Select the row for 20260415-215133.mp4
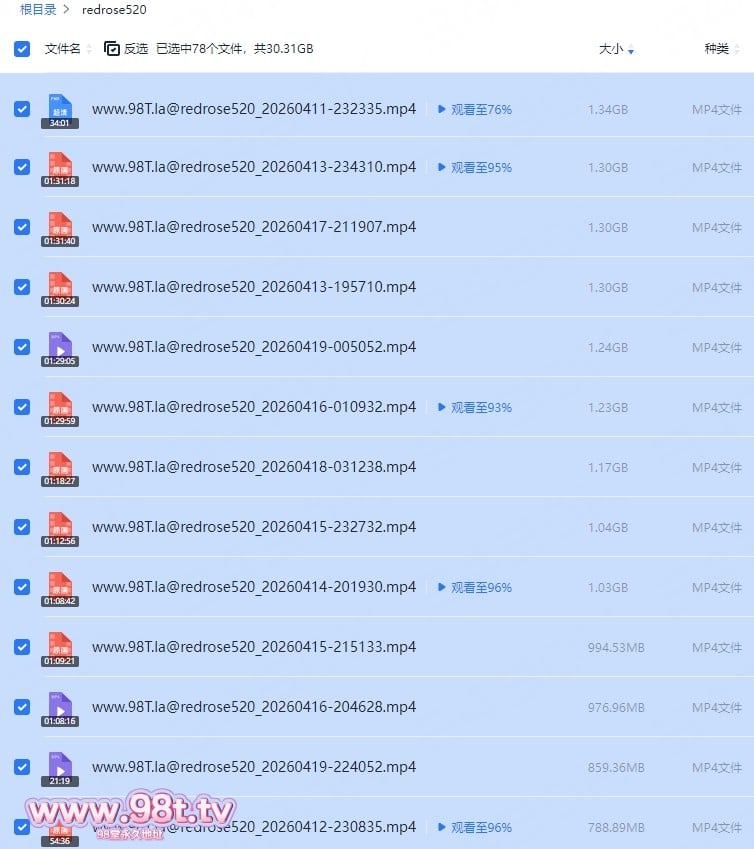This screenshot has height=849, width=754. click(x=500, y=647)
